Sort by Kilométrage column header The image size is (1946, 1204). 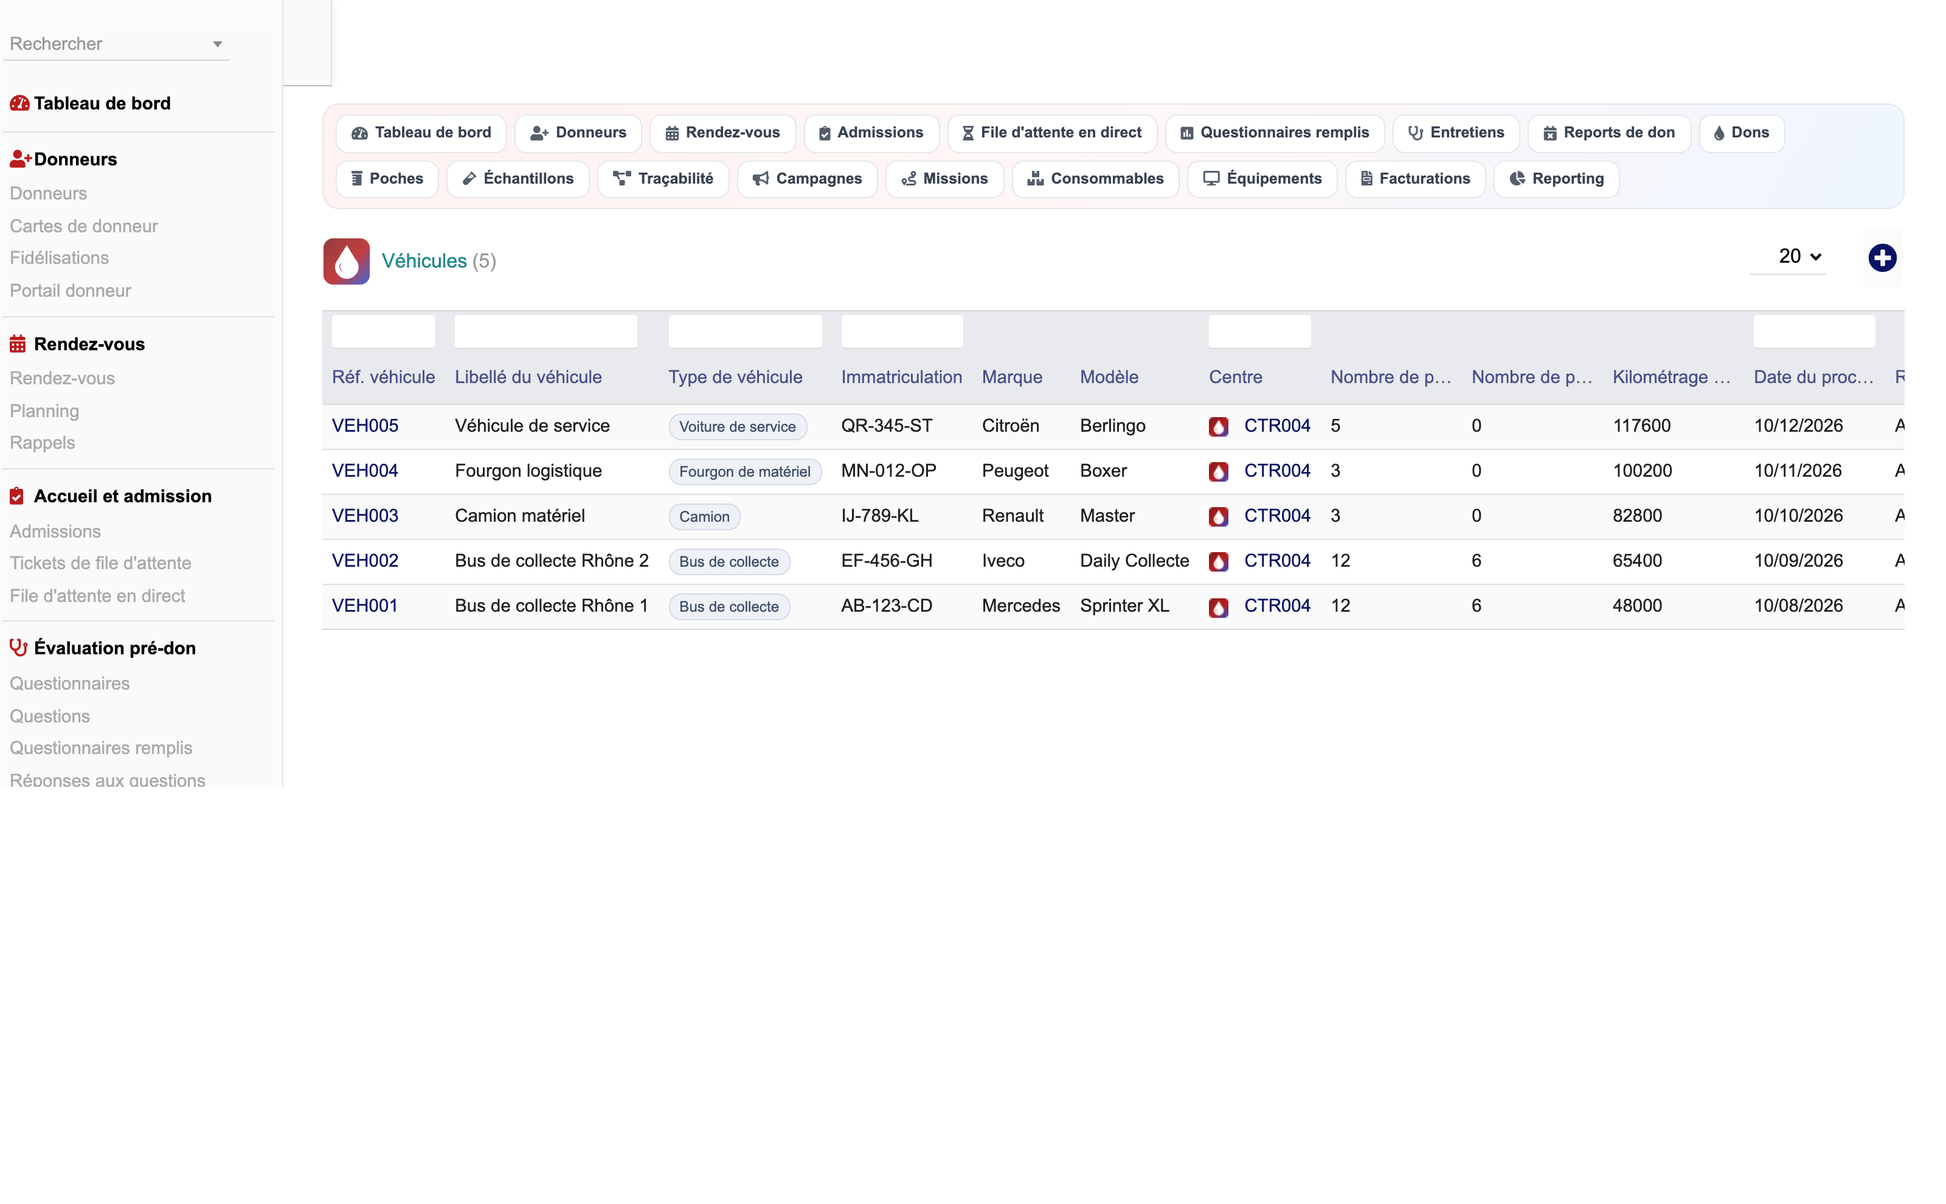[x=1671, y=377]
